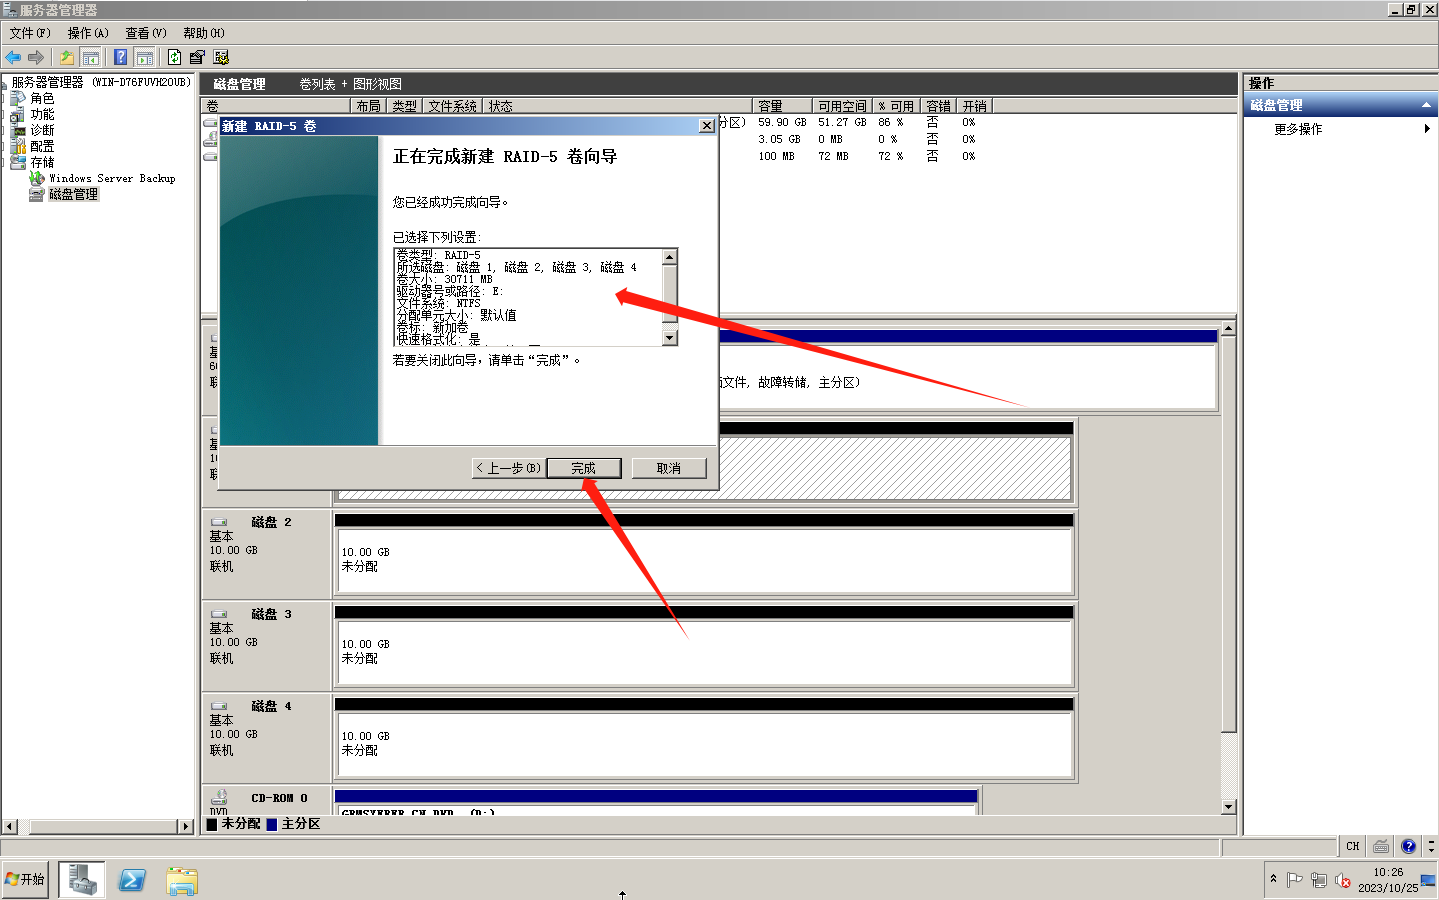Sort by the 容量 column header

782,105
